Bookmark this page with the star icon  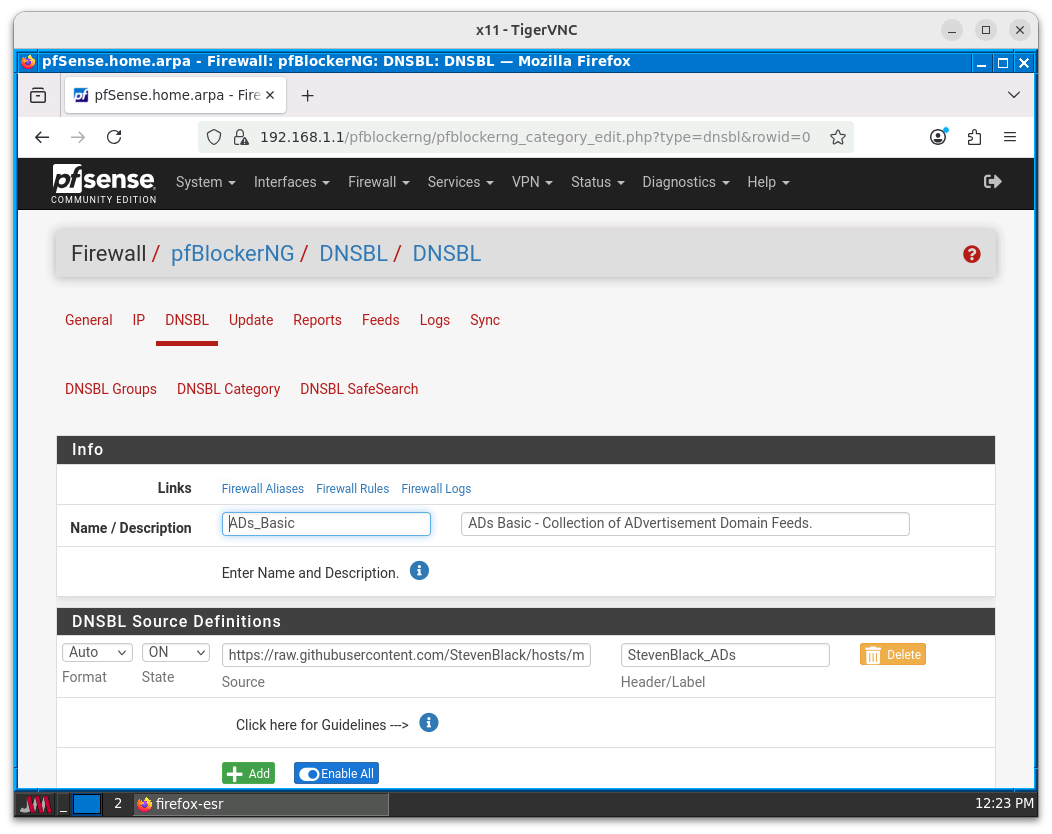point(837,138)
